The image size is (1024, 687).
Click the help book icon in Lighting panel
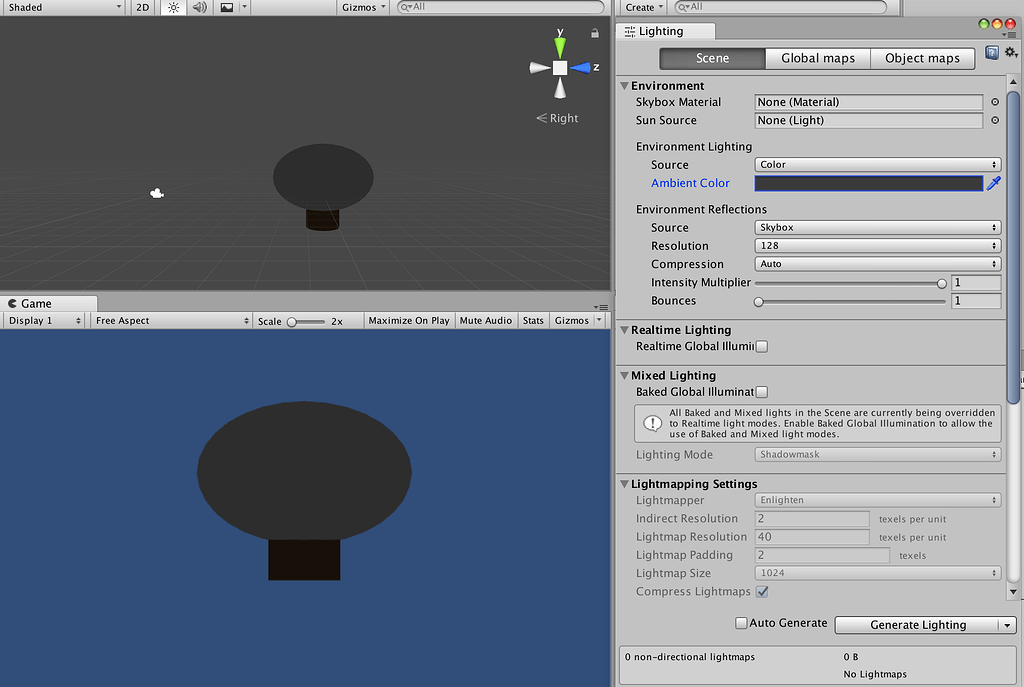[991, 53]
